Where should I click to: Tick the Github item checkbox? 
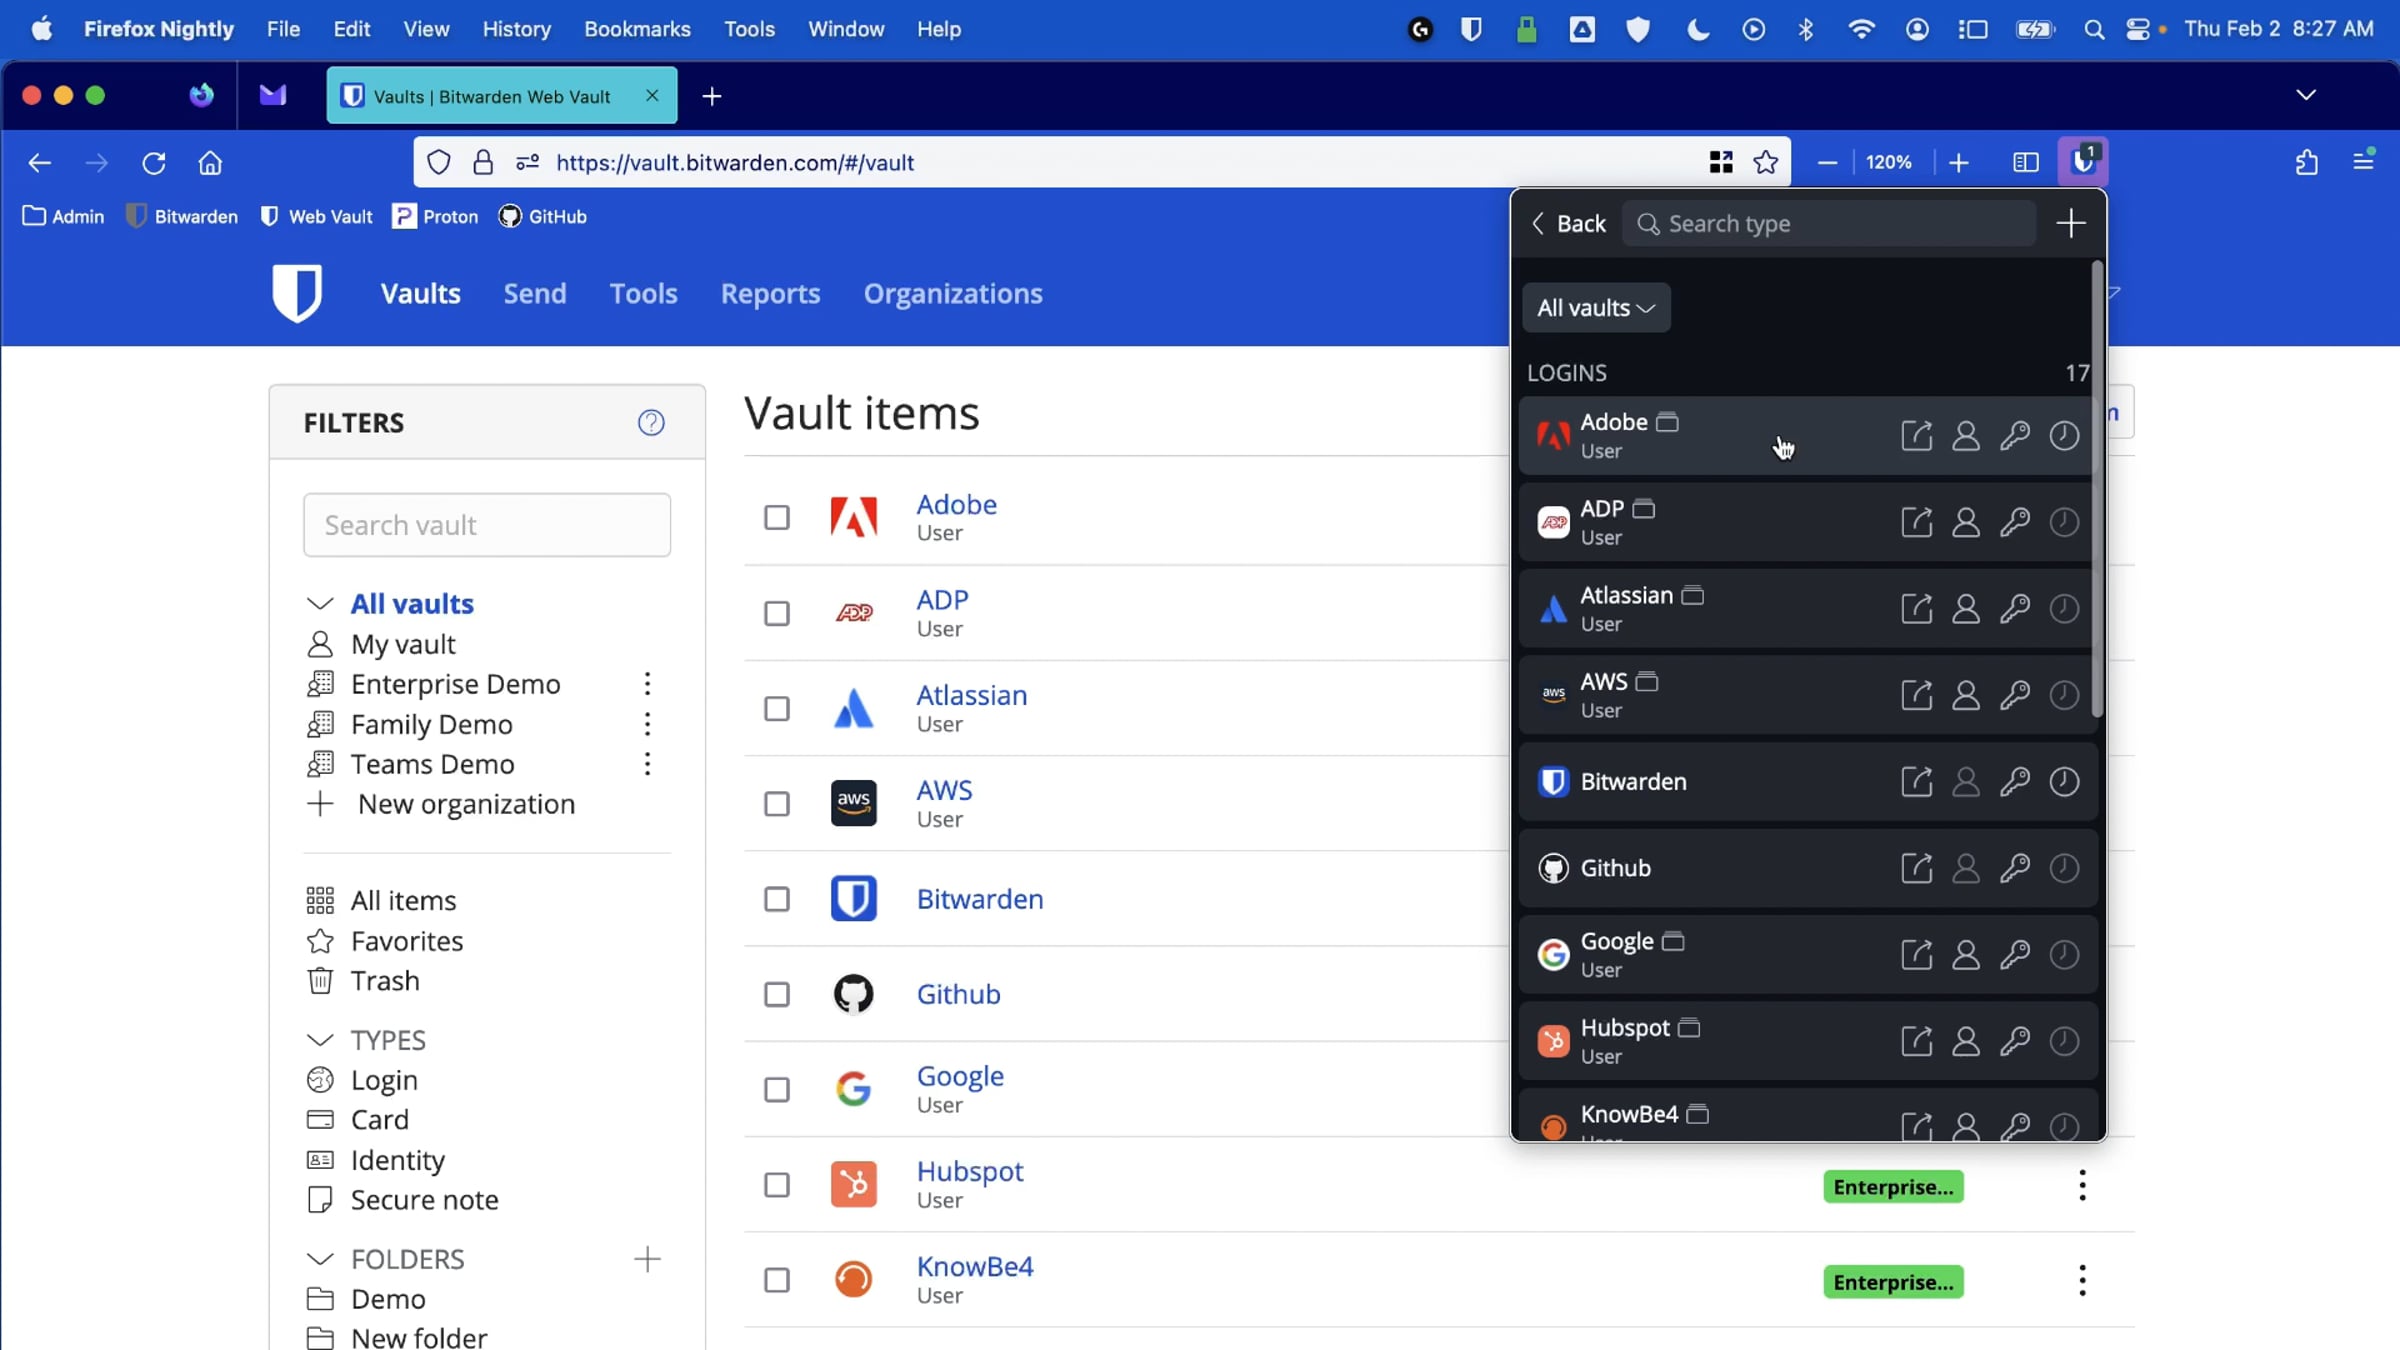(x=777, y=994)
